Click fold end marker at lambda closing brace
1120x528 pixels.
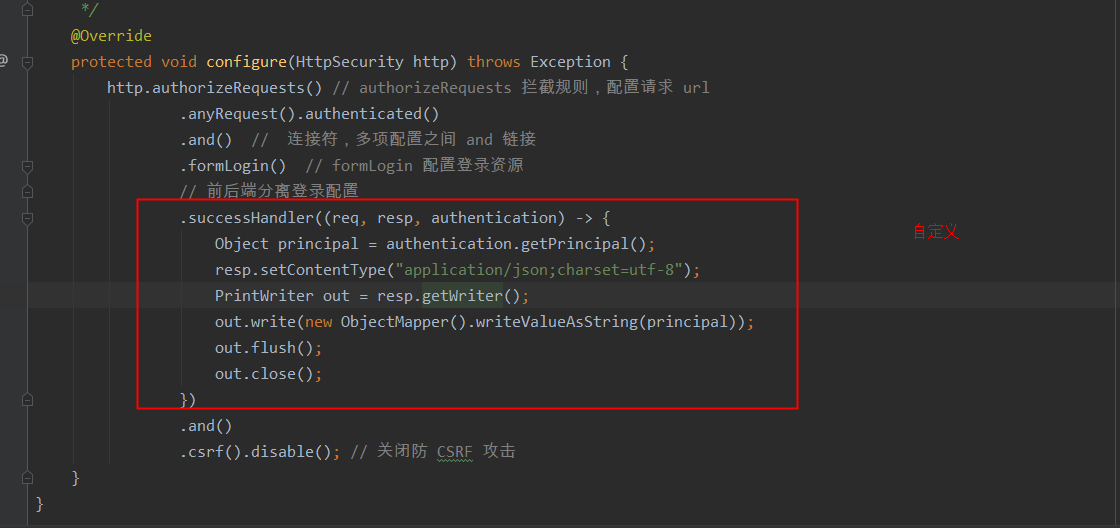(x=27, y=399)
